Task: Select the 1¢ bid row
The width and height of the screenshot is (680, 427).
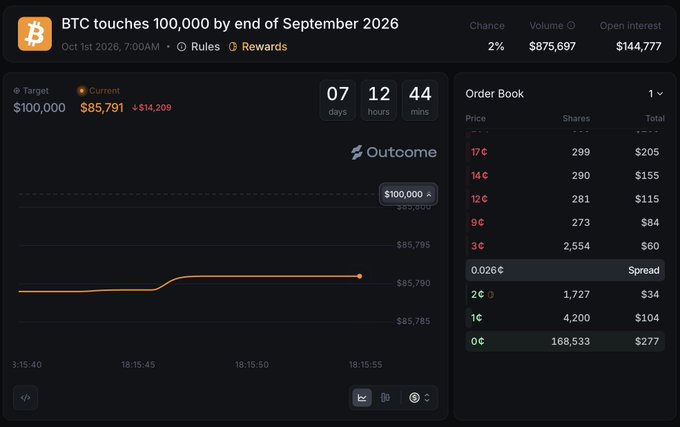Action: [565, 318]
